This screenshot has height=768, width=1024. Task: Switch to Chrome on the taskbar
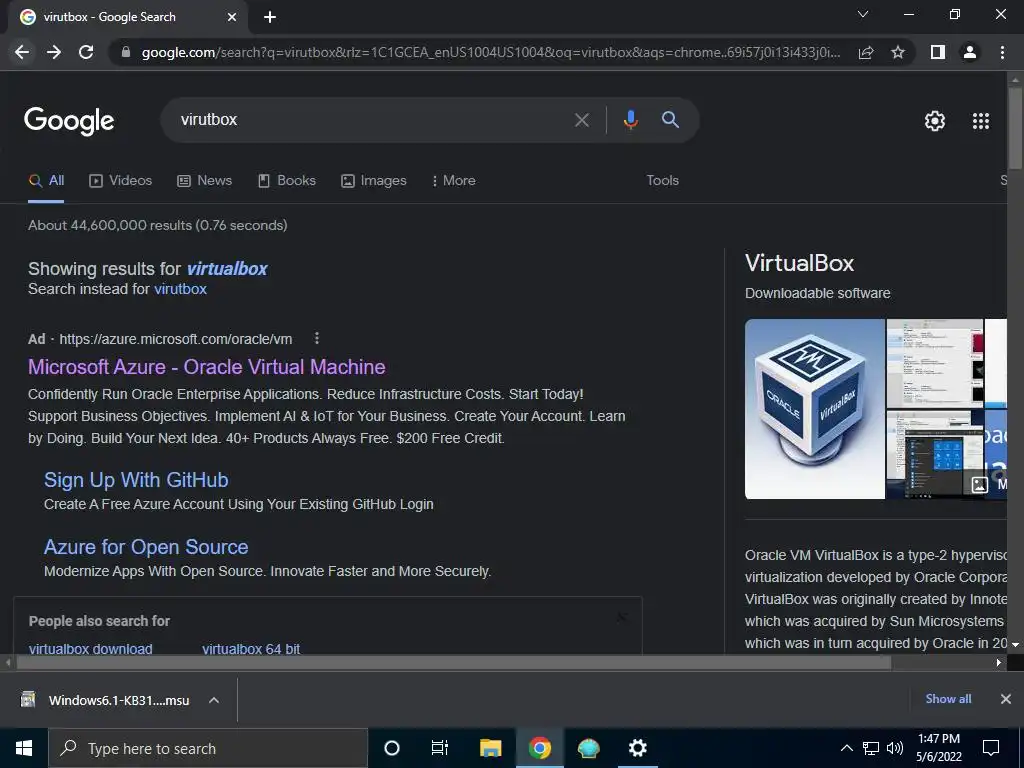pyautogui.click(x=539, y=748)
